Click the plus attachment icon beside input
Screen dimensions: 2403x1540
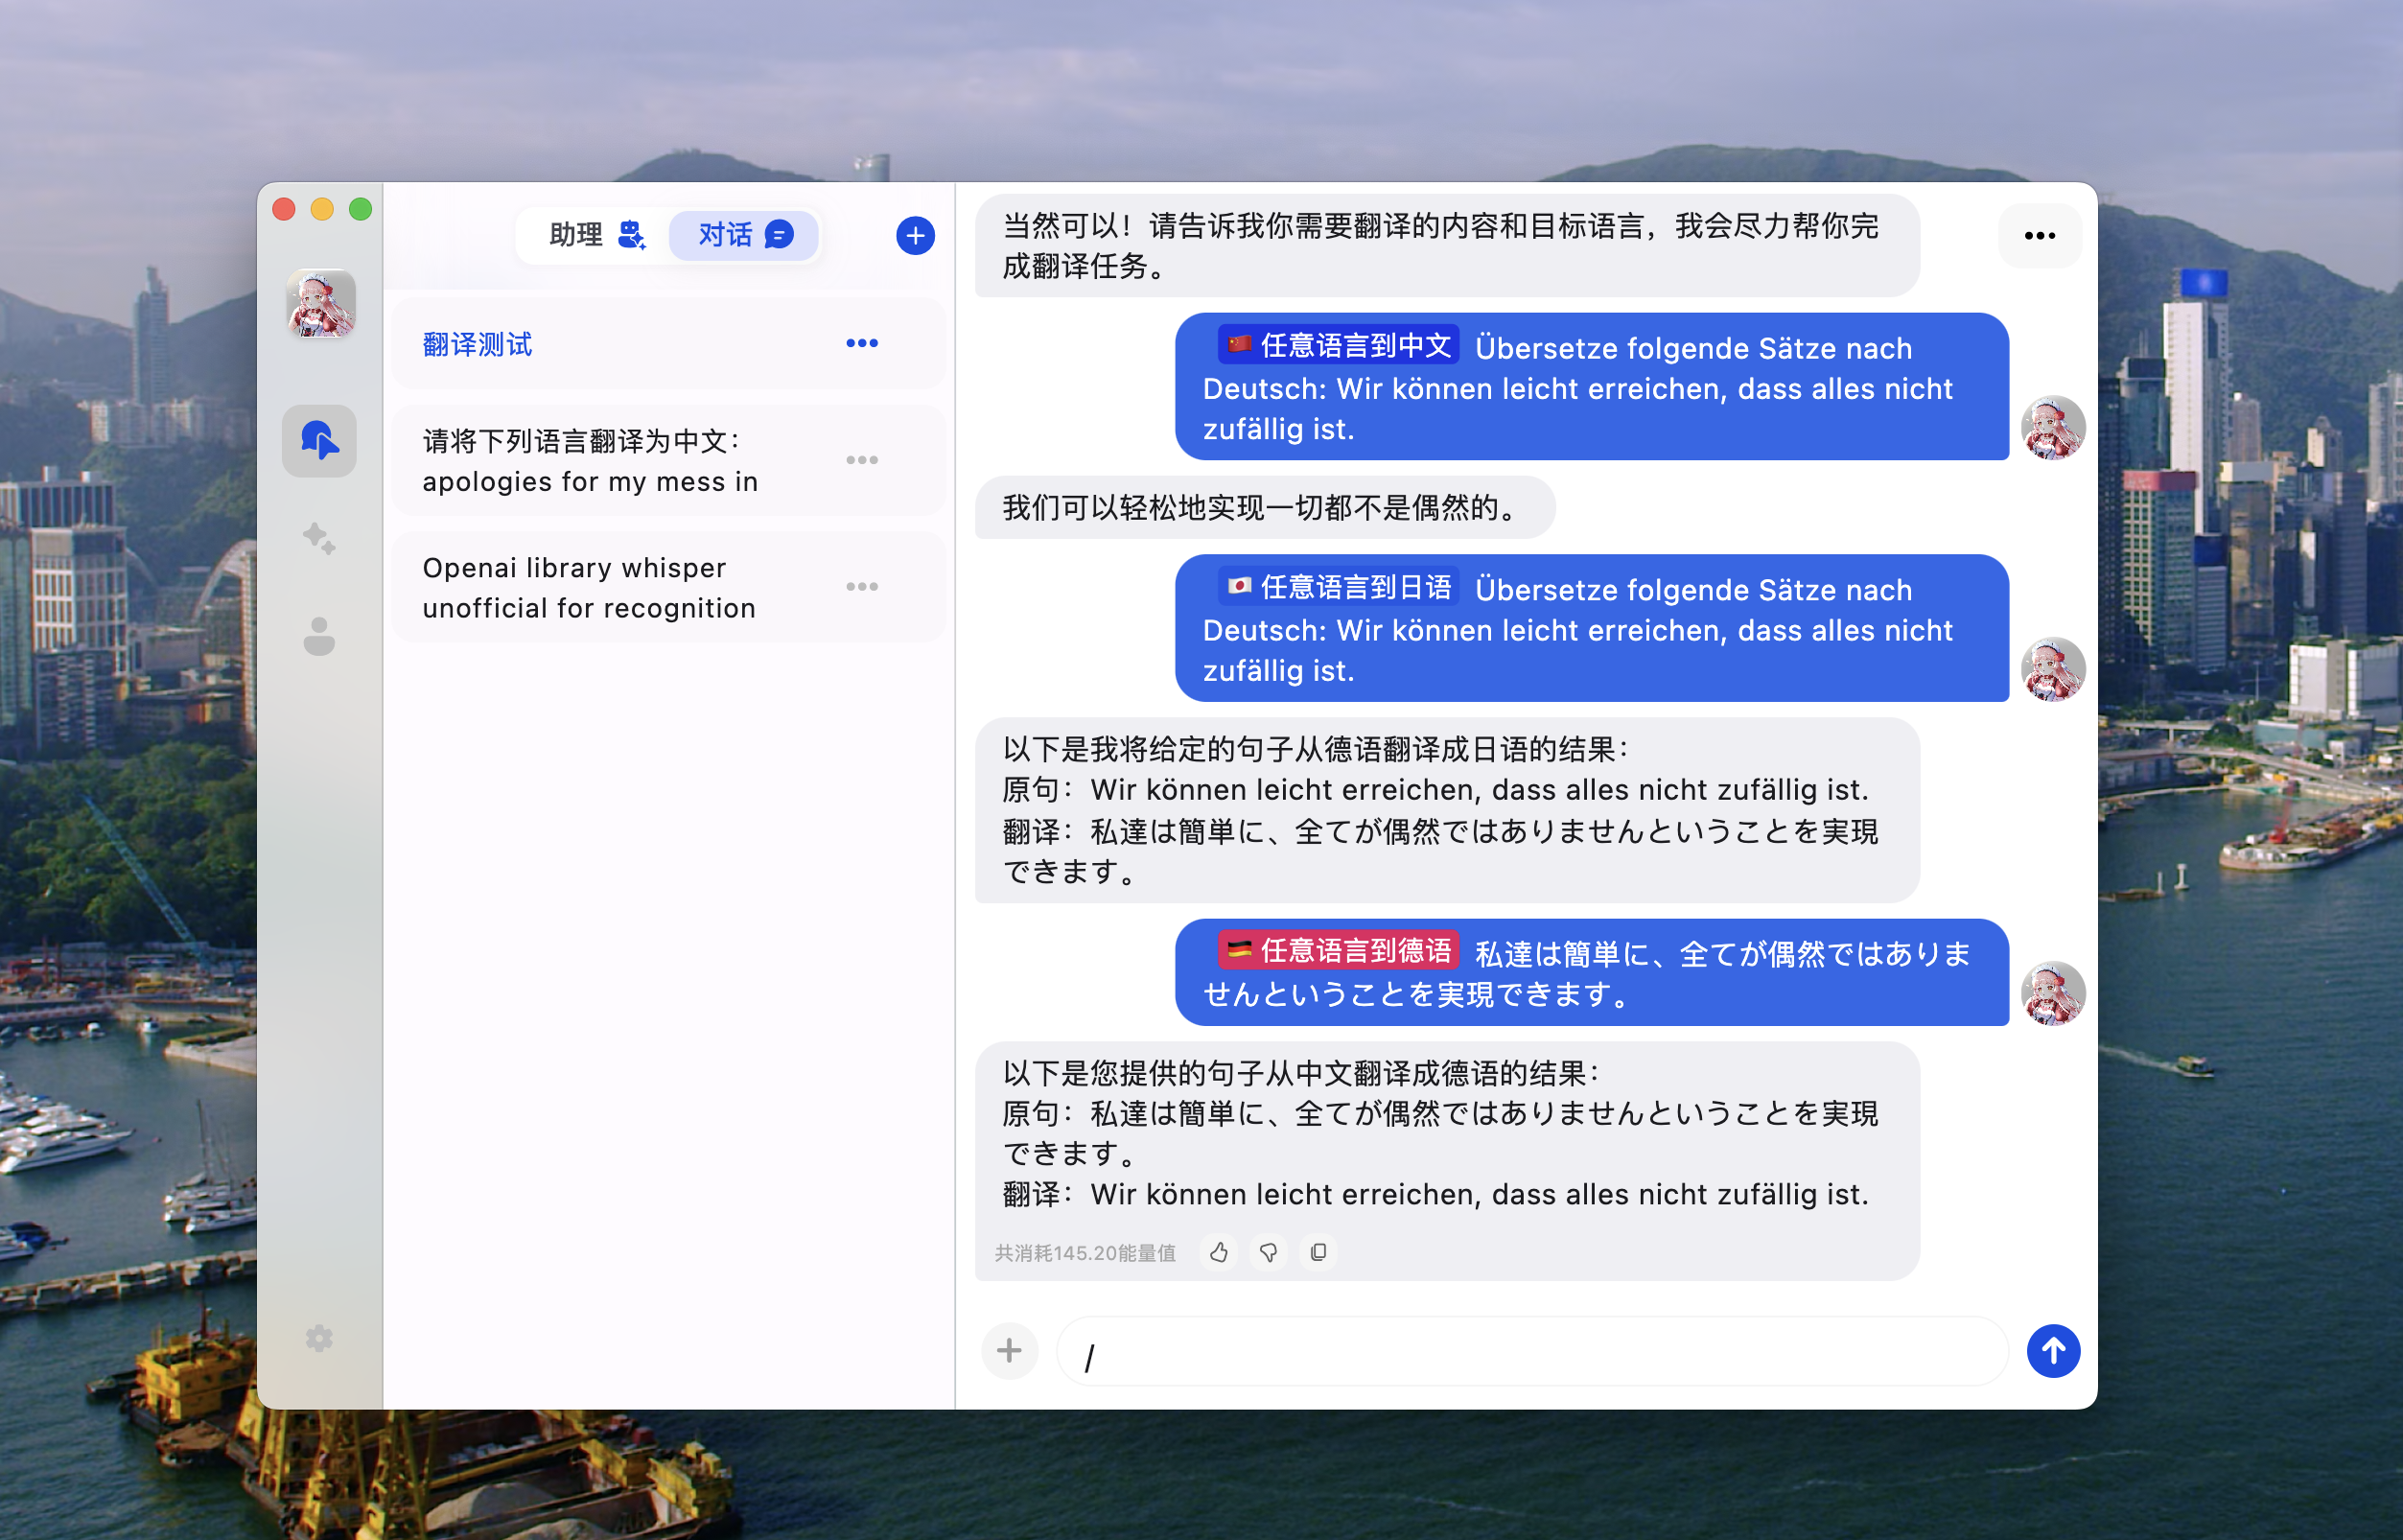pyautogui.click(x=1009, y=1351)
